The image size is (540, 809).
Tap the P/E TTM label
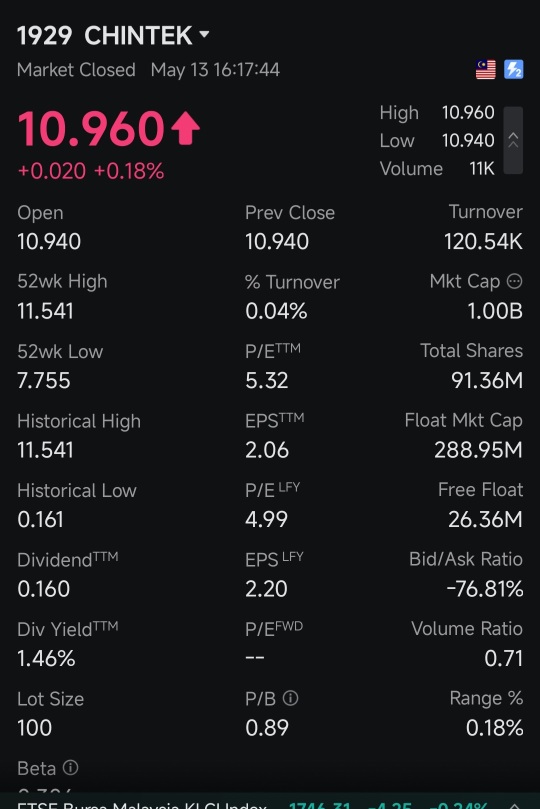(273, 351)
